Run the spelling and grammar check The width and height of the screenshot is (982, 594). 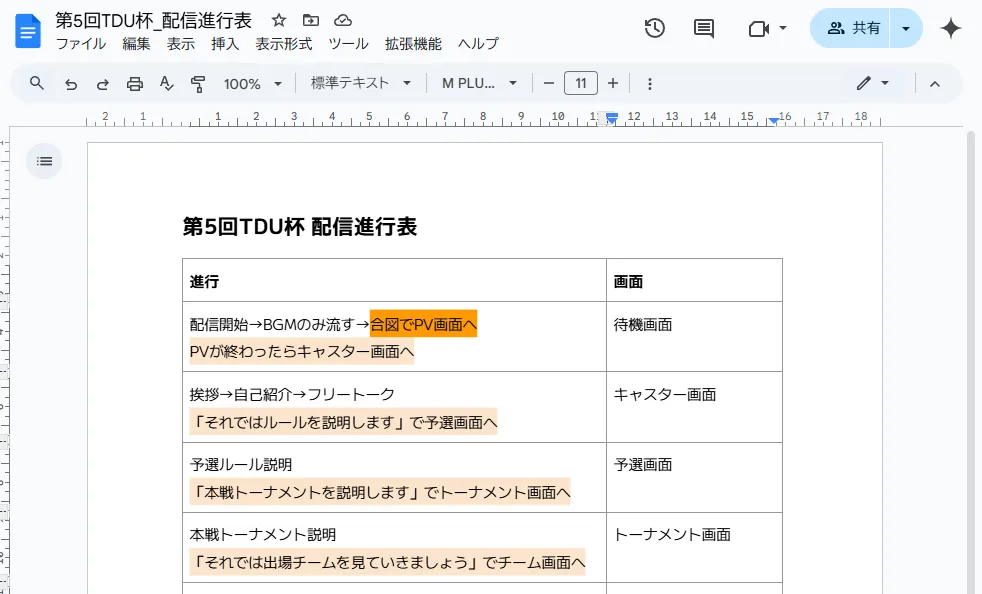(x=166, y=83)
